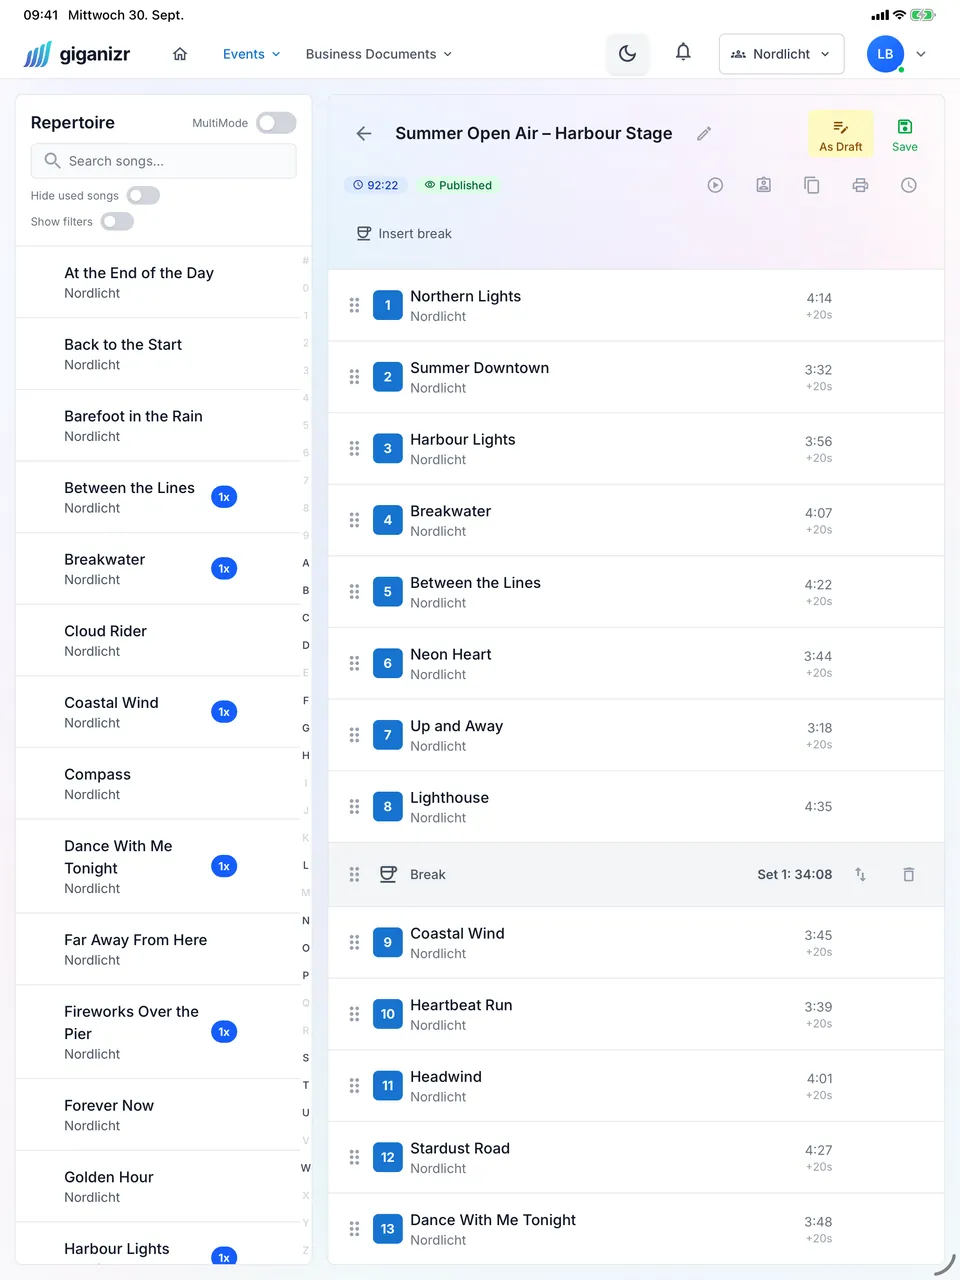Delete the Break row with trash icon
This screenshot has width=960, height=1280.
click(908, 874)
